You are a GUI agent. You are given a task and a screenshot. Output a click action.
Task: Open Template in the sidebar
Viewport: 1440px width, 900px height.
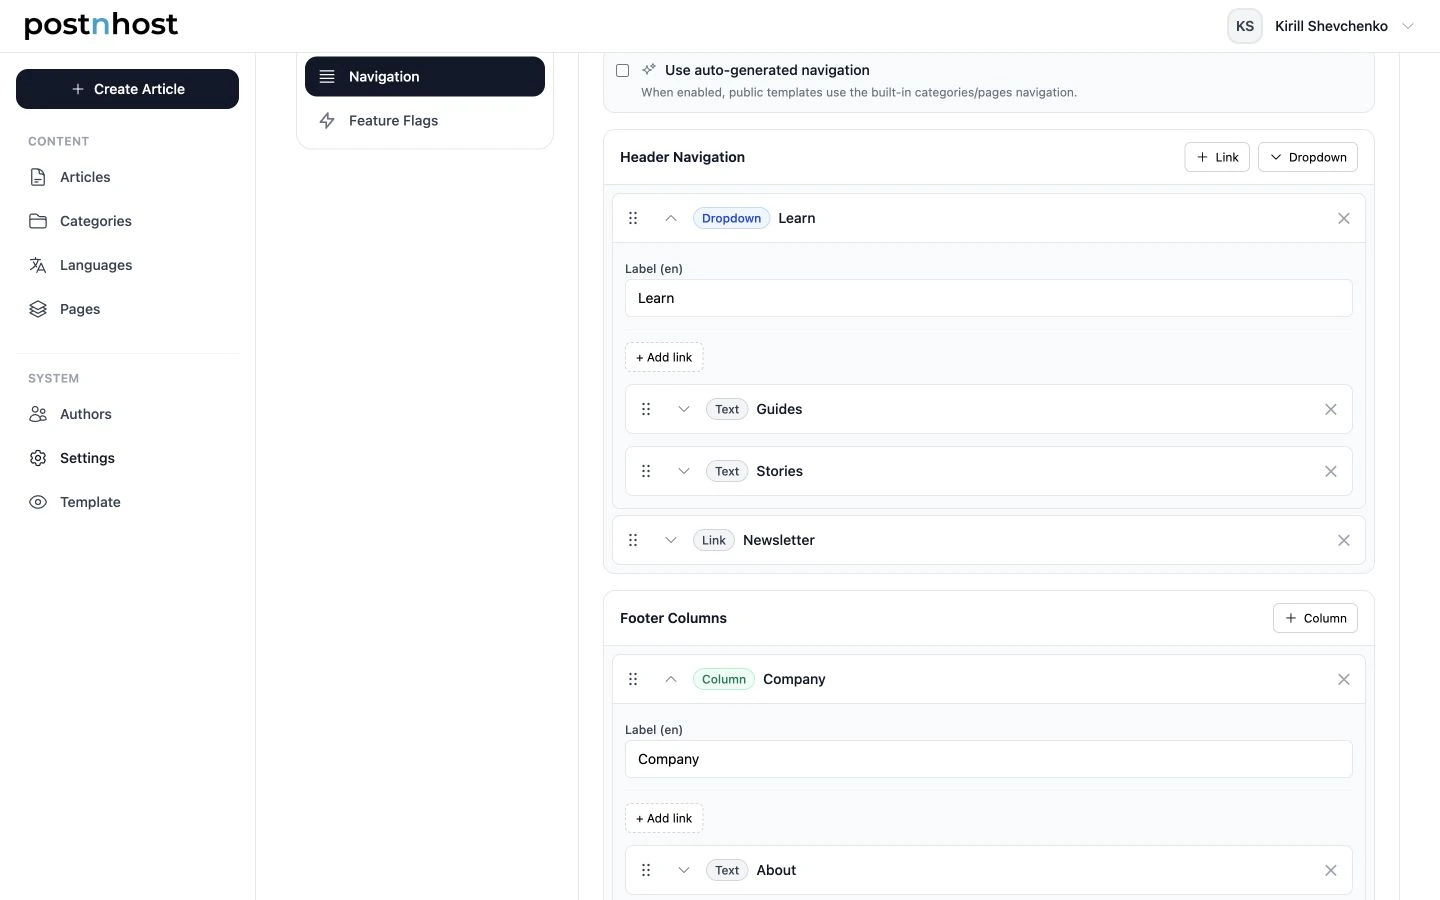pyautogui.click(x=127, y=502)
